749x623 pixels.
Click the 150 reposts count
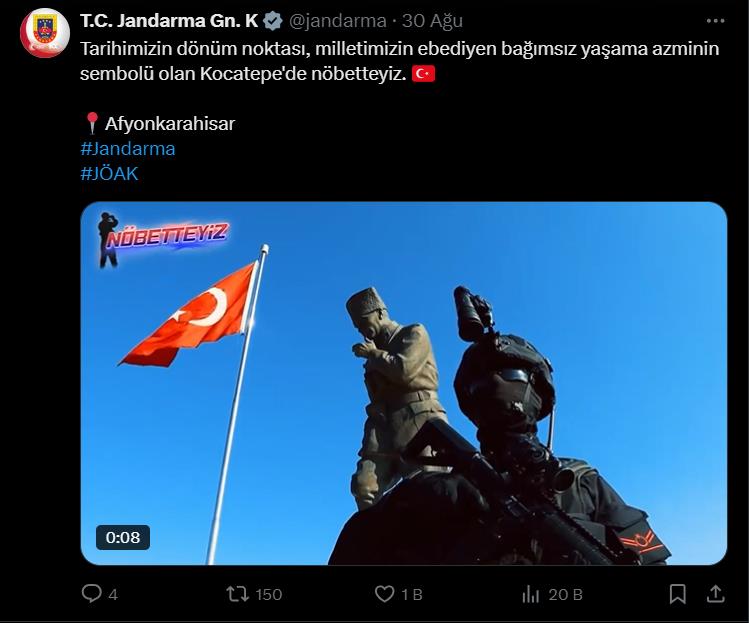pyautogui.click(x=268, y=594)
